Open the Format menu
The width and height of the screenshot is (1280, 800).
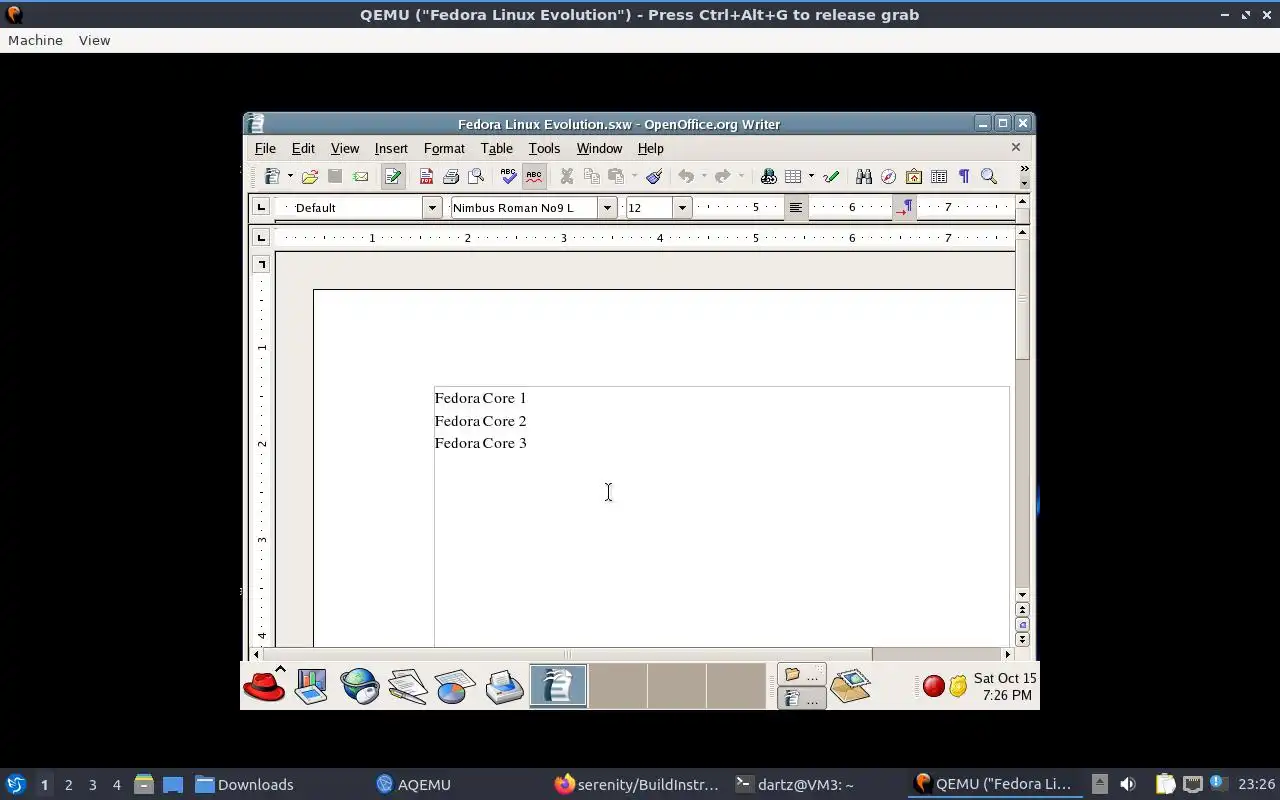point(444,148)
